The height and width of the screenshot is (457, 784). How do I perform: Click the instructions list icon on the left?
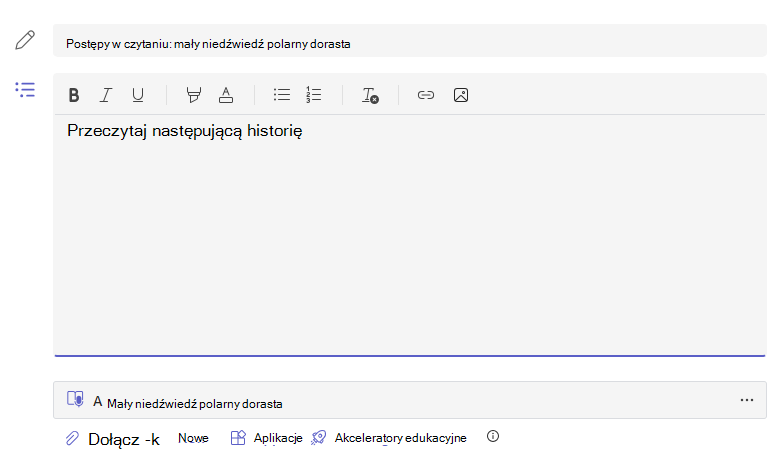[25, 90]
